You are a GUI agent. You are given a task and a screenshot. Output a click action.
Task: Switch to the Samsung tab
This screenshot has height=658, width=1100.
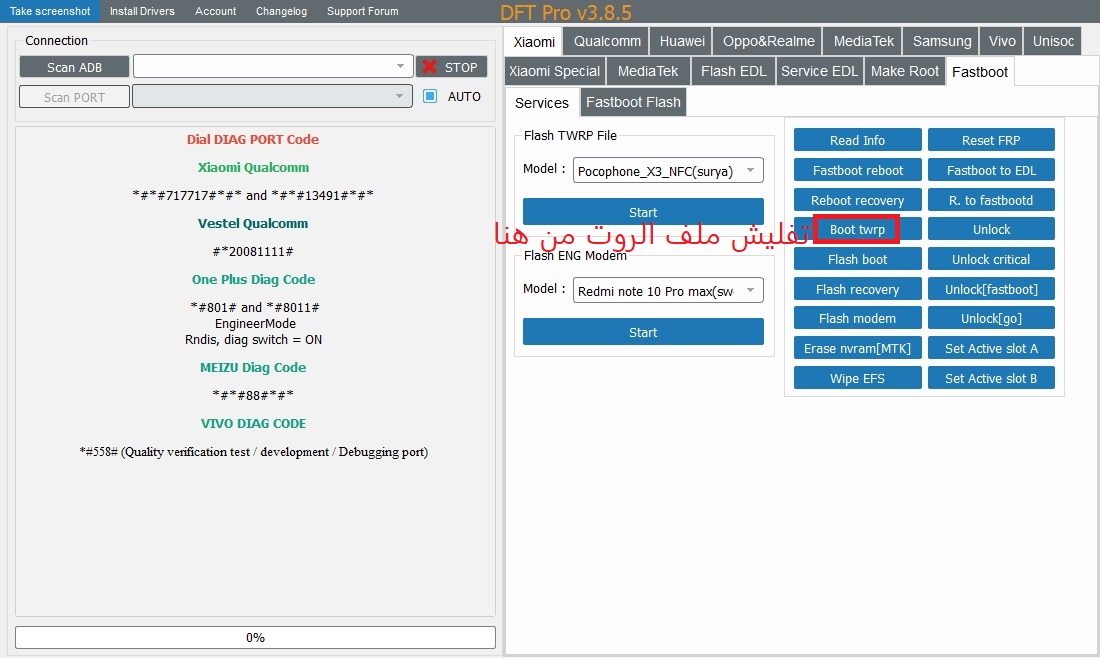[941, 41]
